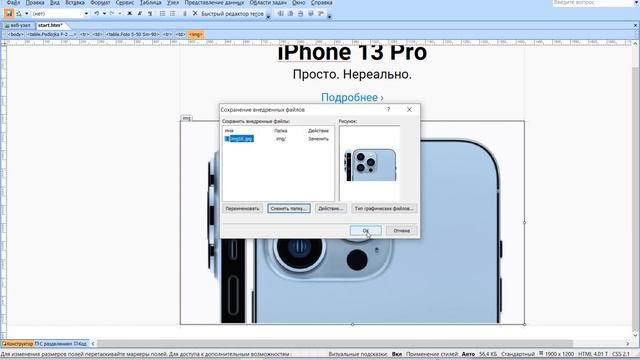Apply the numbered list icon
640x360 pixels.
162,13
